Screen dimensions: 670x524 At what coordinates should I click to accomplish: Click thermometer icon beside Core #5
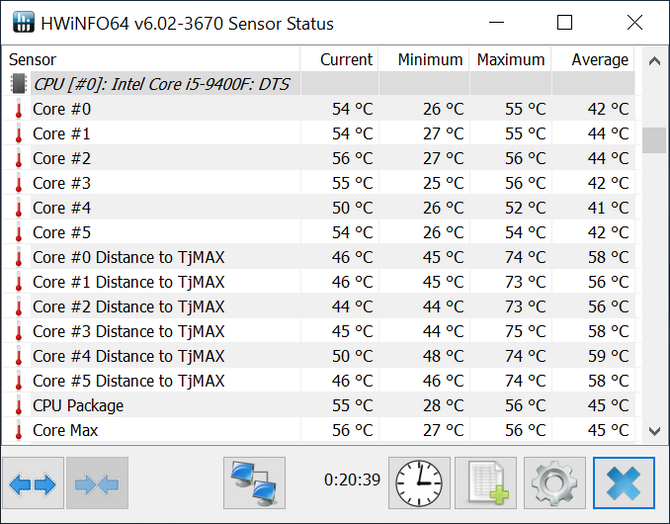coord(18,233)
